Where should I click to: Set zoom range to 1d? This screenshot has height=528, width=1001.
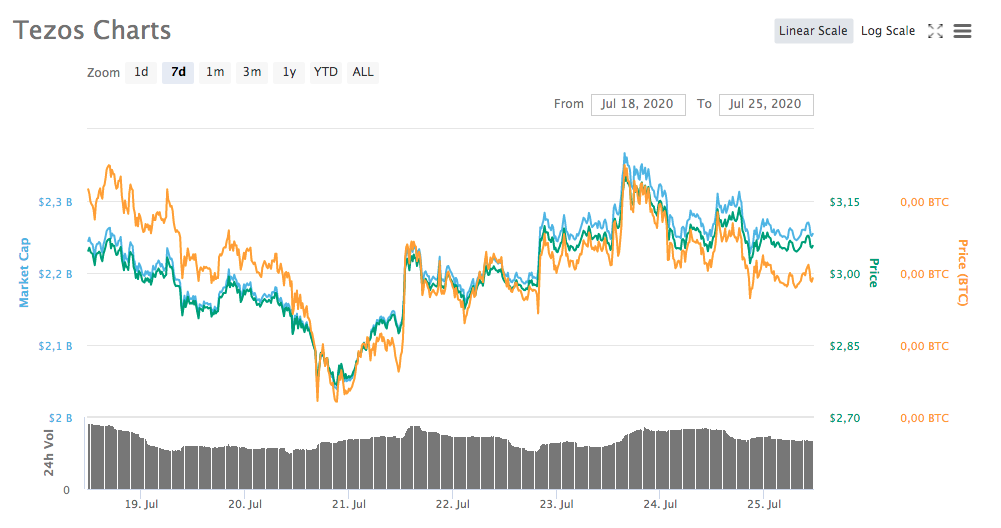click(141, 72)
